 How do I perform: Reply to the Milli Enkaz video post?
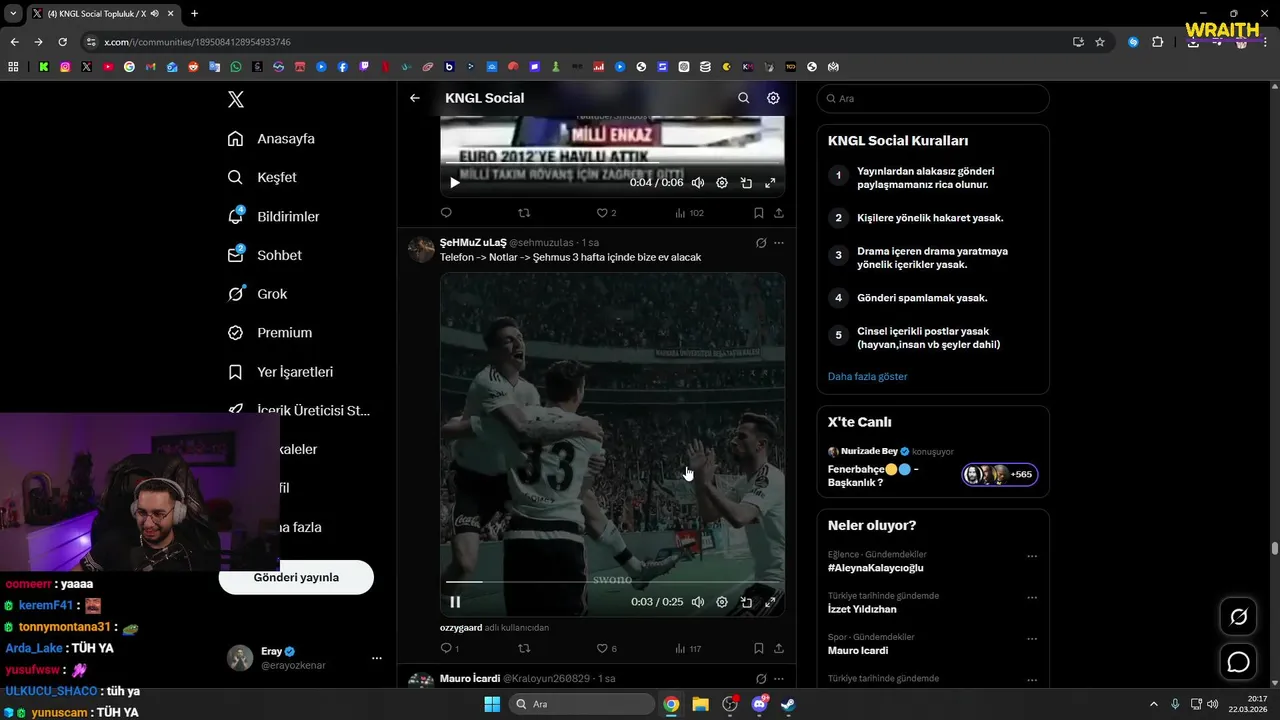(446, 213)
